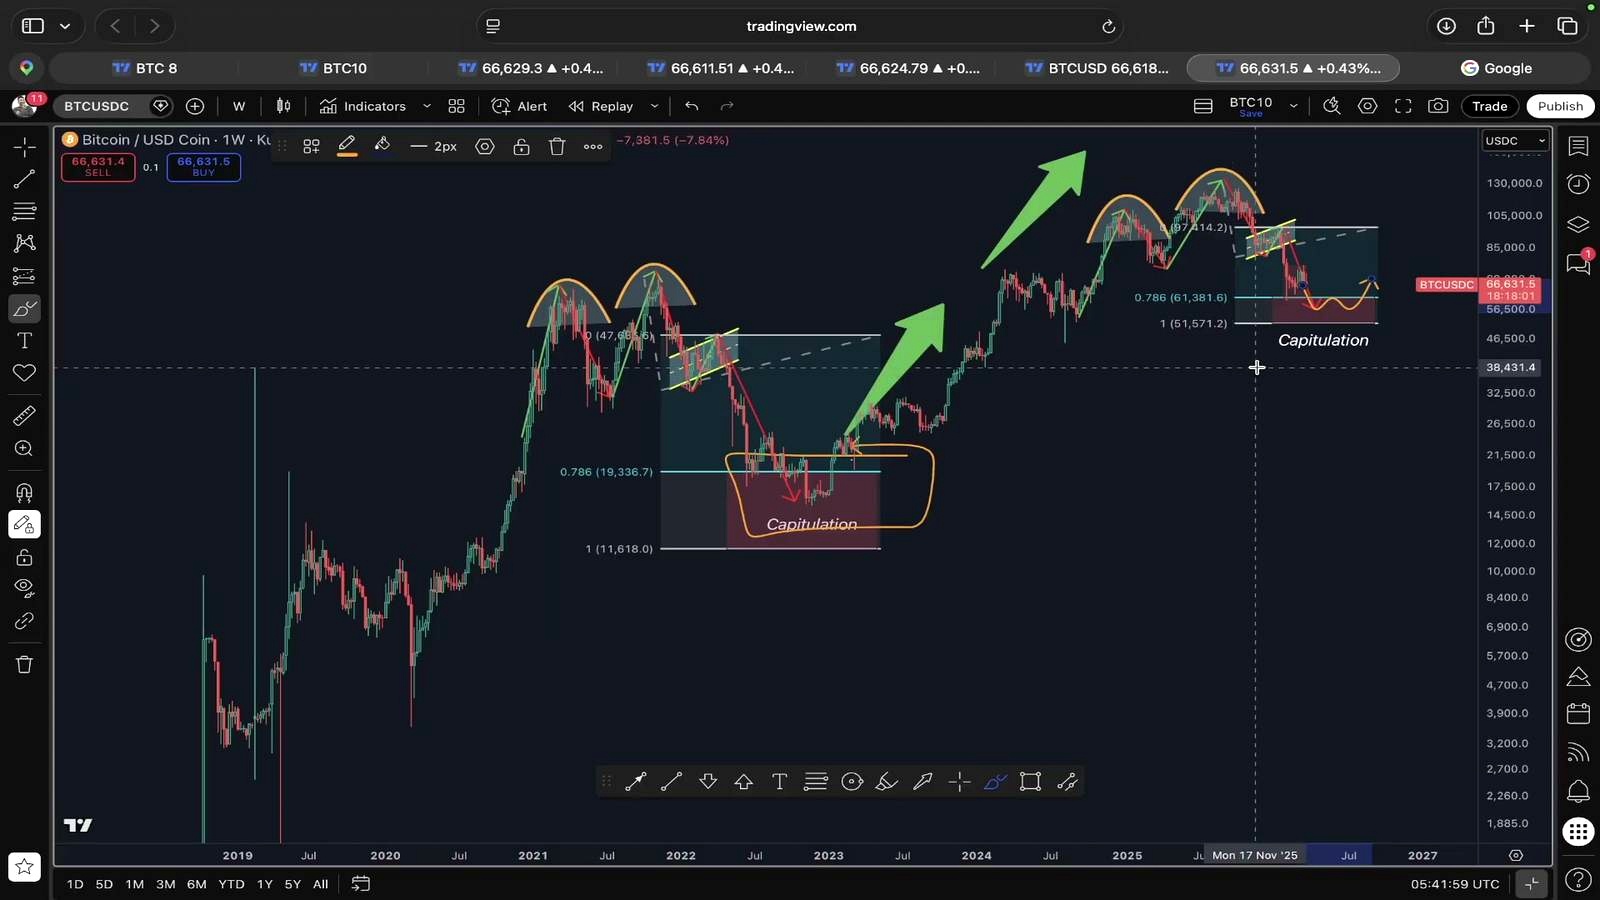The image size is (1600, 900).
Task: Open Fibonacci and Gann tools in left toolbar
Action: point(24,211)
